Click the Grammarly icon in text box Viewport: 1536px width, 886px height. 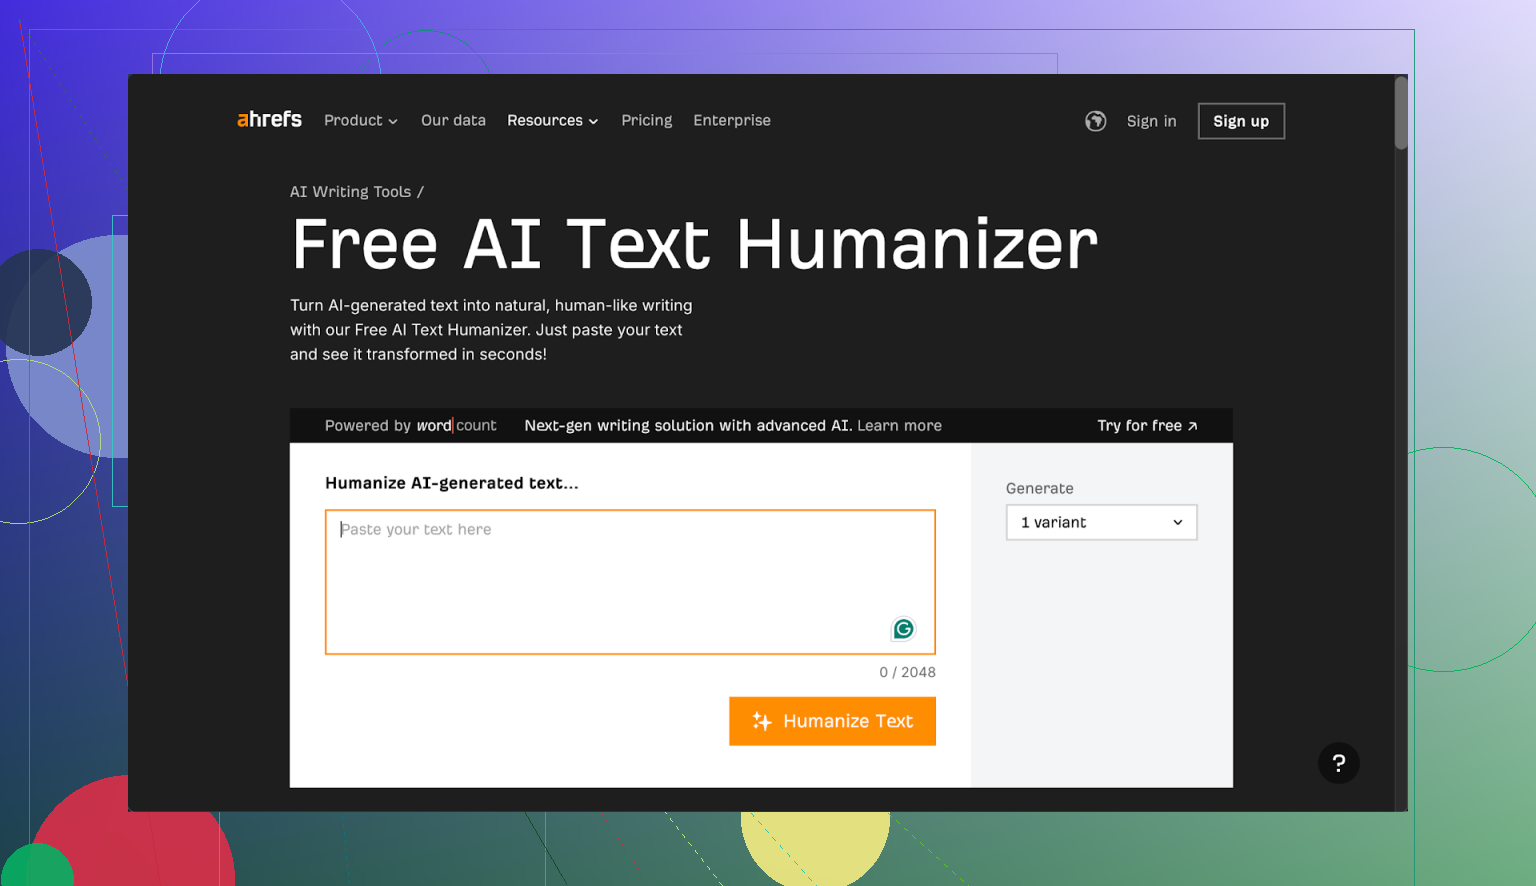click(x=903, y=629)
